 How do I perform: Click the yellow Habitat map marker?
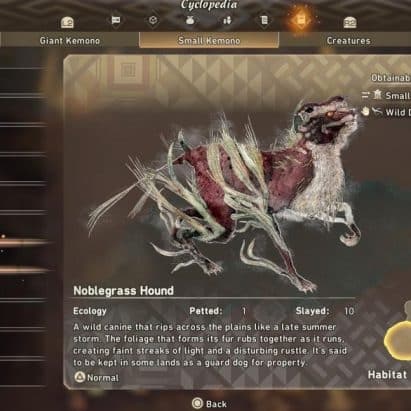click(398, 341)
